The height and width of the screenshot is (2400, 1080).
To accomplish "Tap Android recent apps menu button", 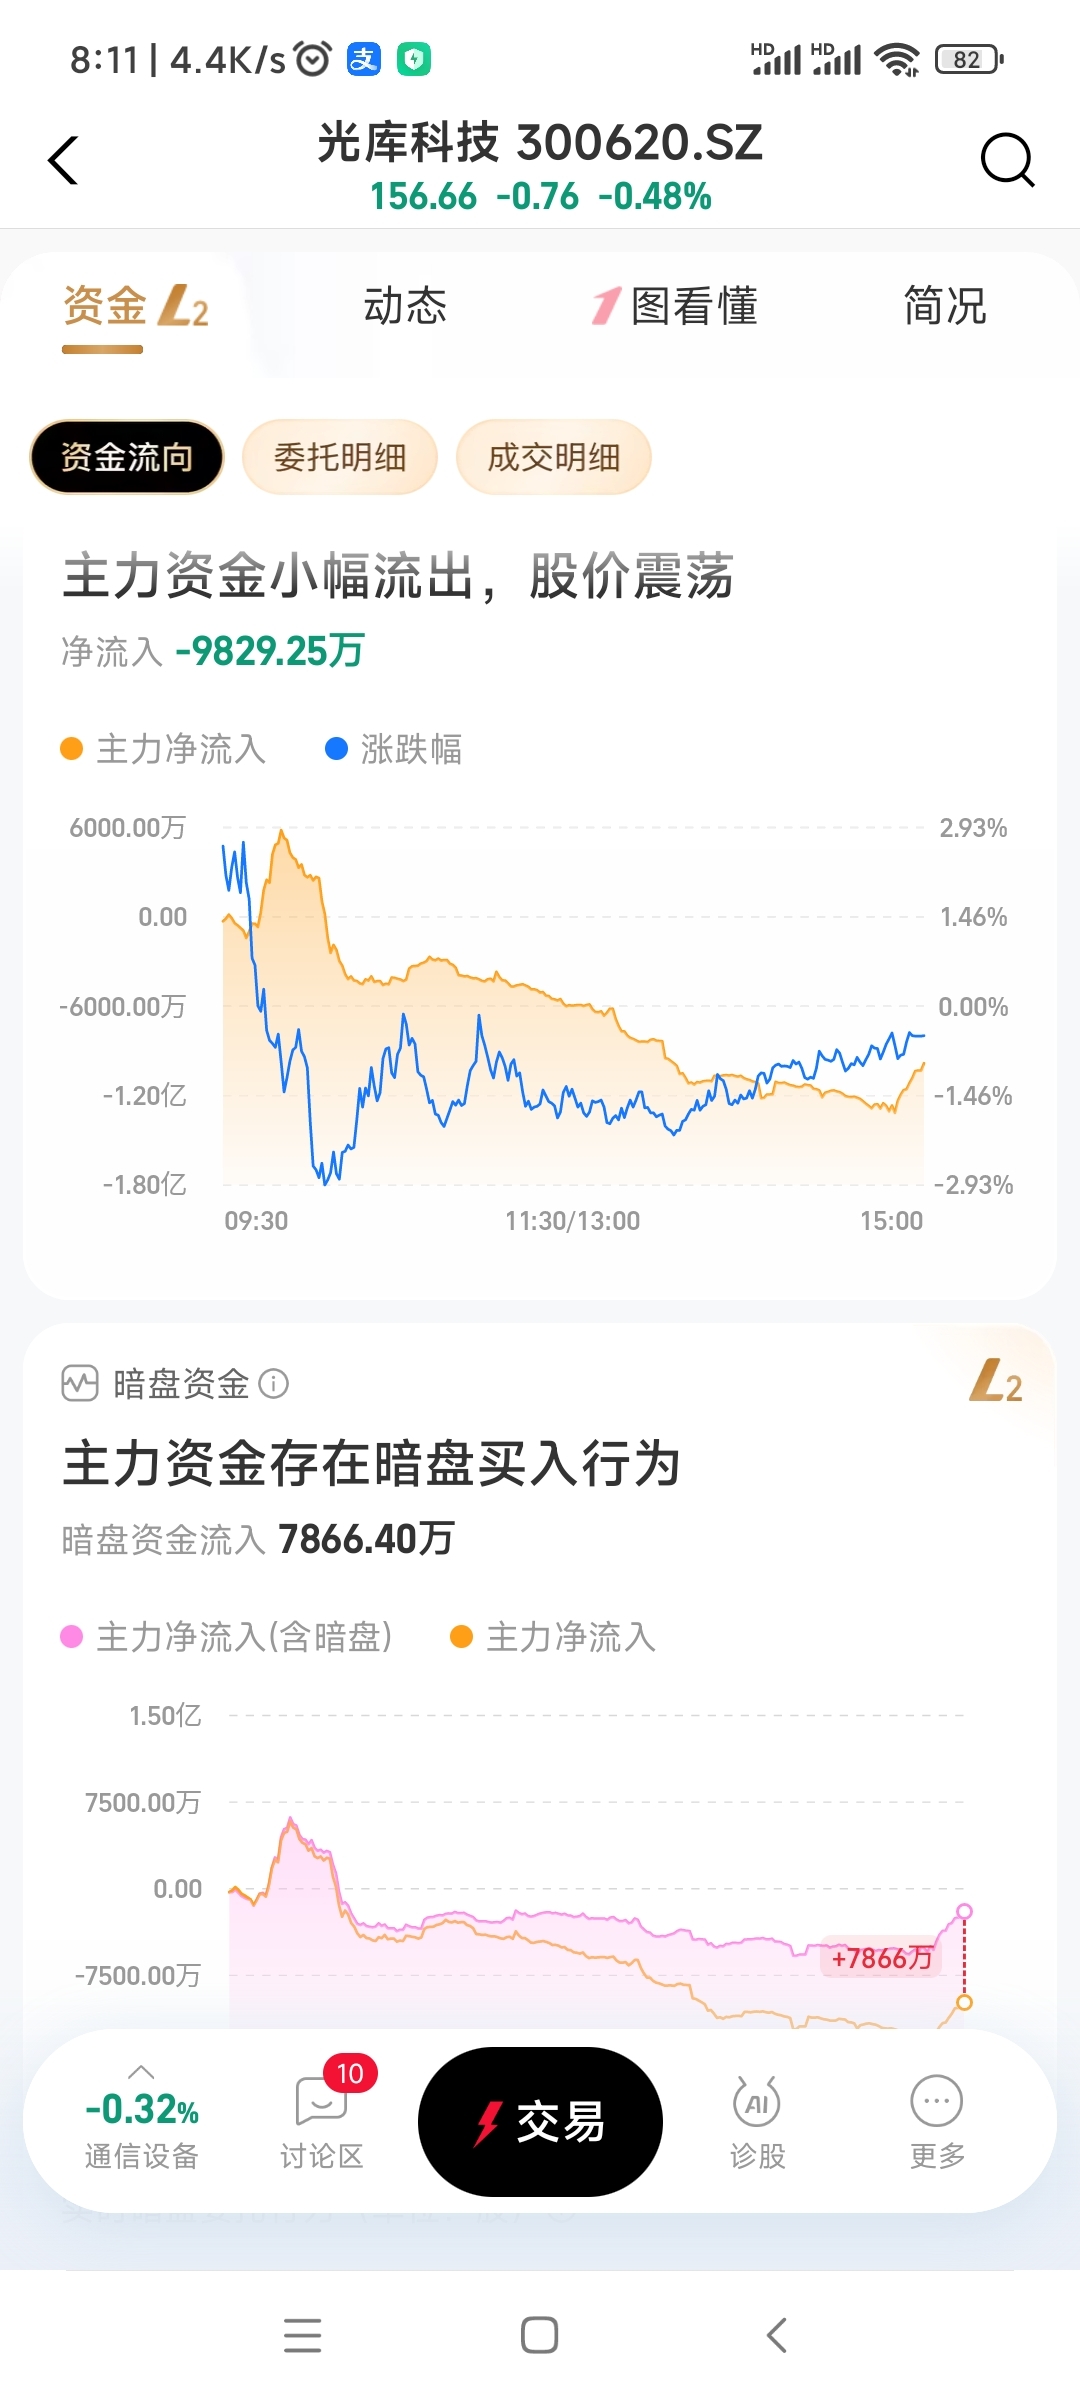I will point(302,2335).
